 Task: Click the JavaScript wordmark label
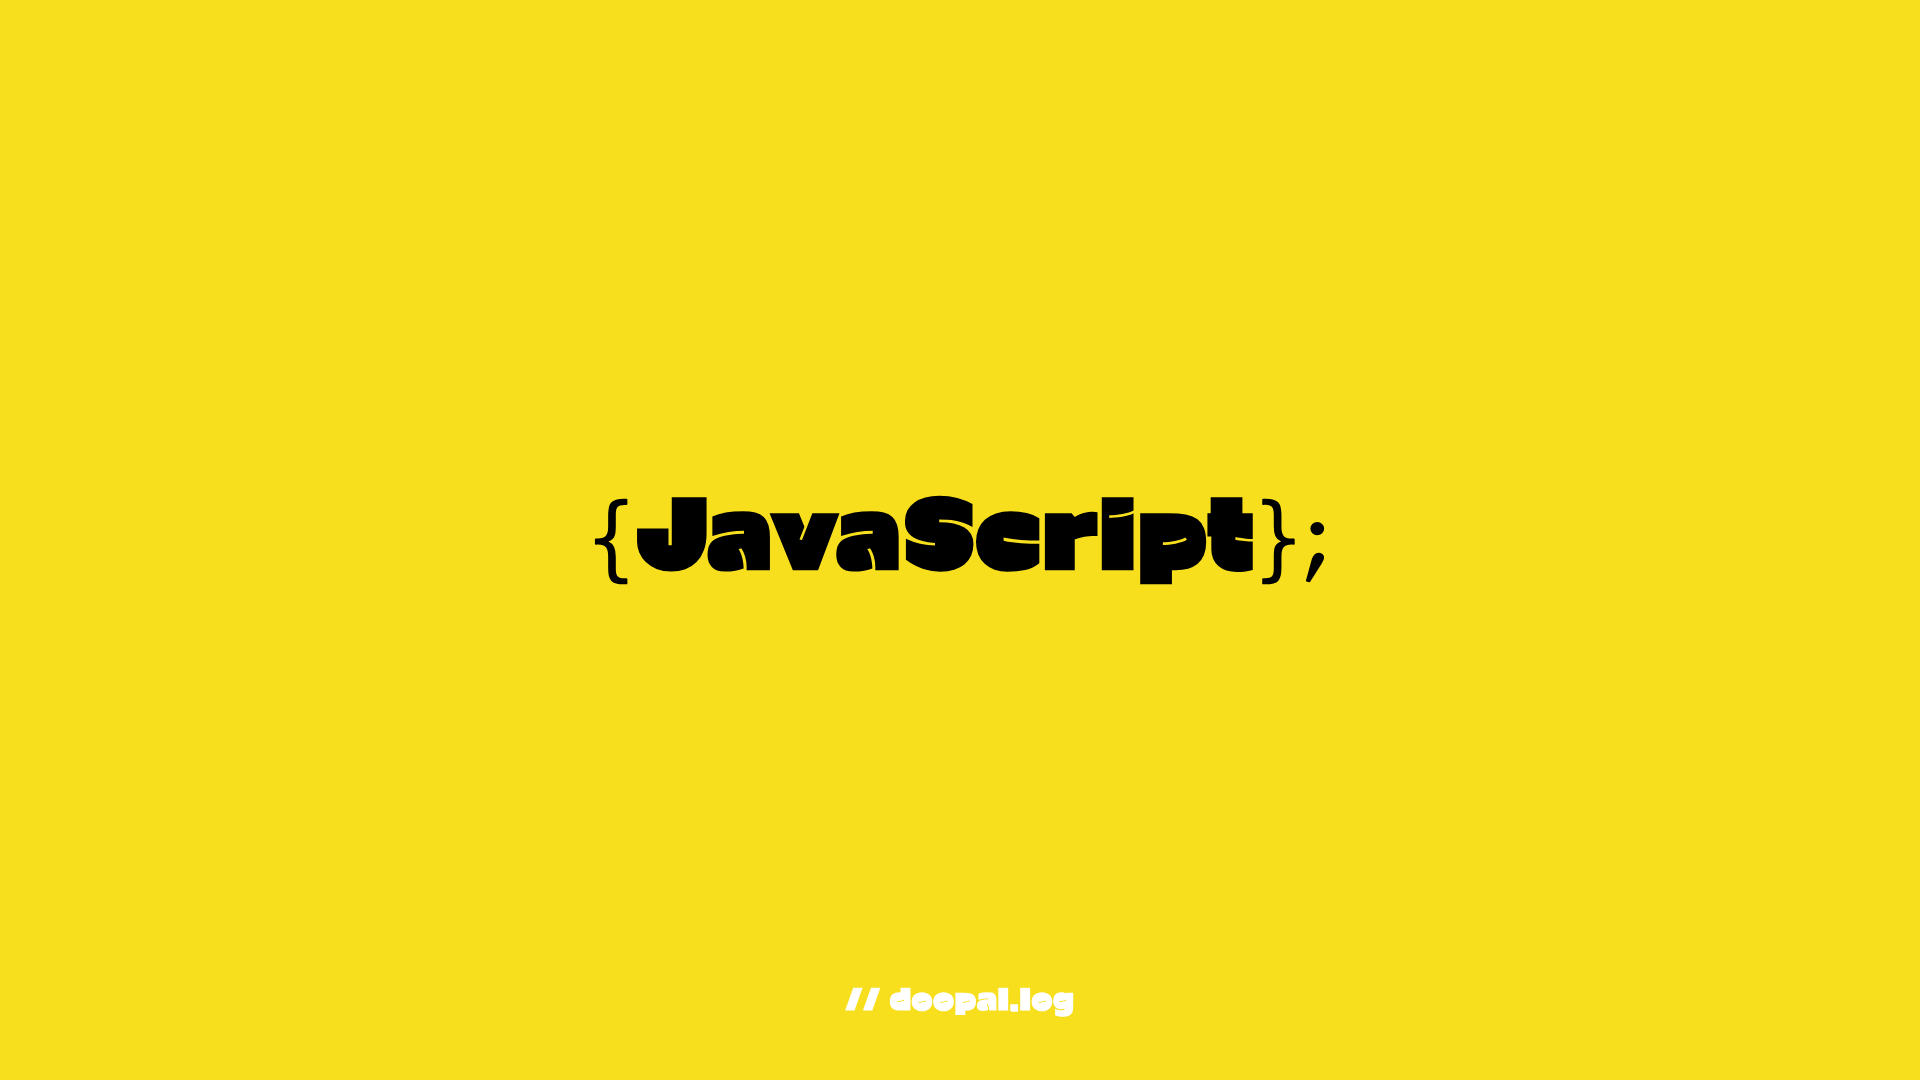pyautogui.click(x=960, y=539)
